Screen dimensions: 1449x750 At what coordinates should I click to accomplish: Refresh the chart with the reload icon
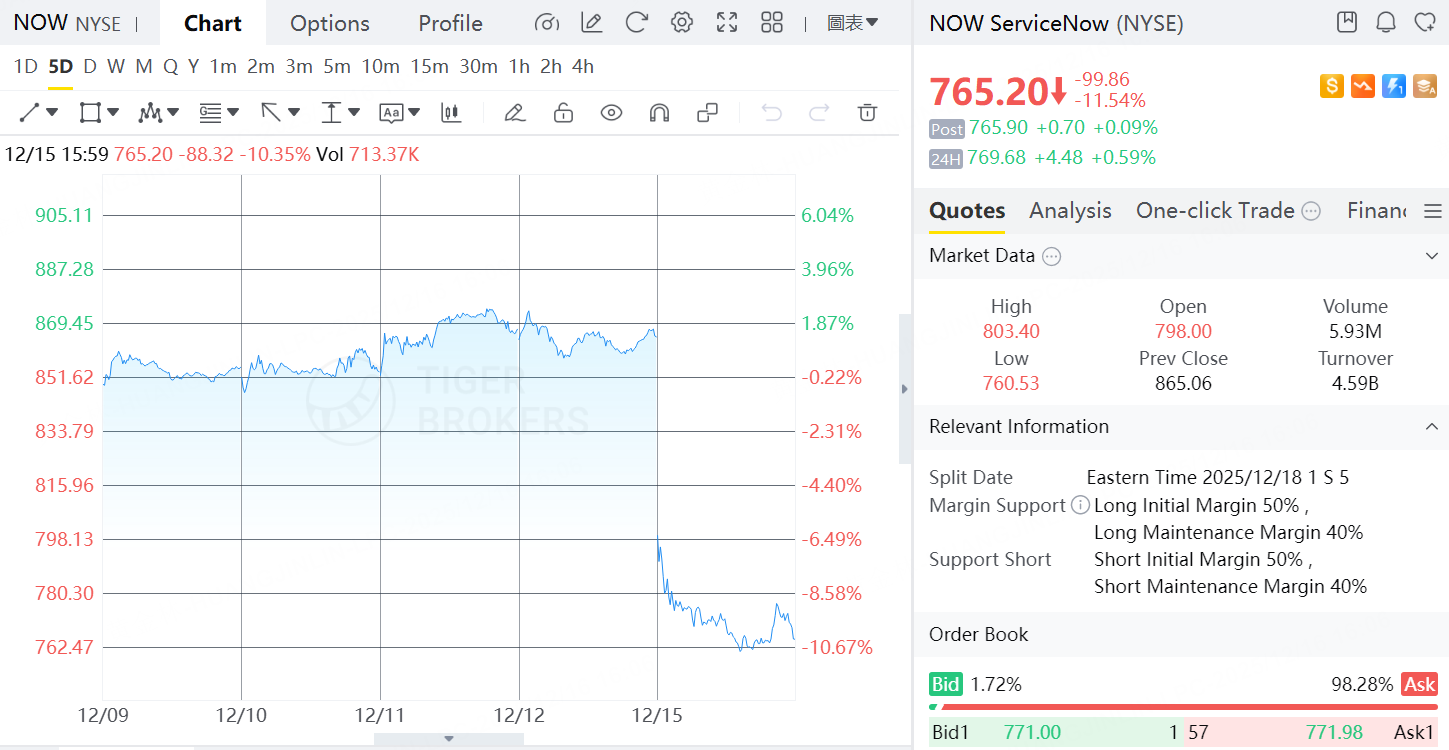(636, 23)
